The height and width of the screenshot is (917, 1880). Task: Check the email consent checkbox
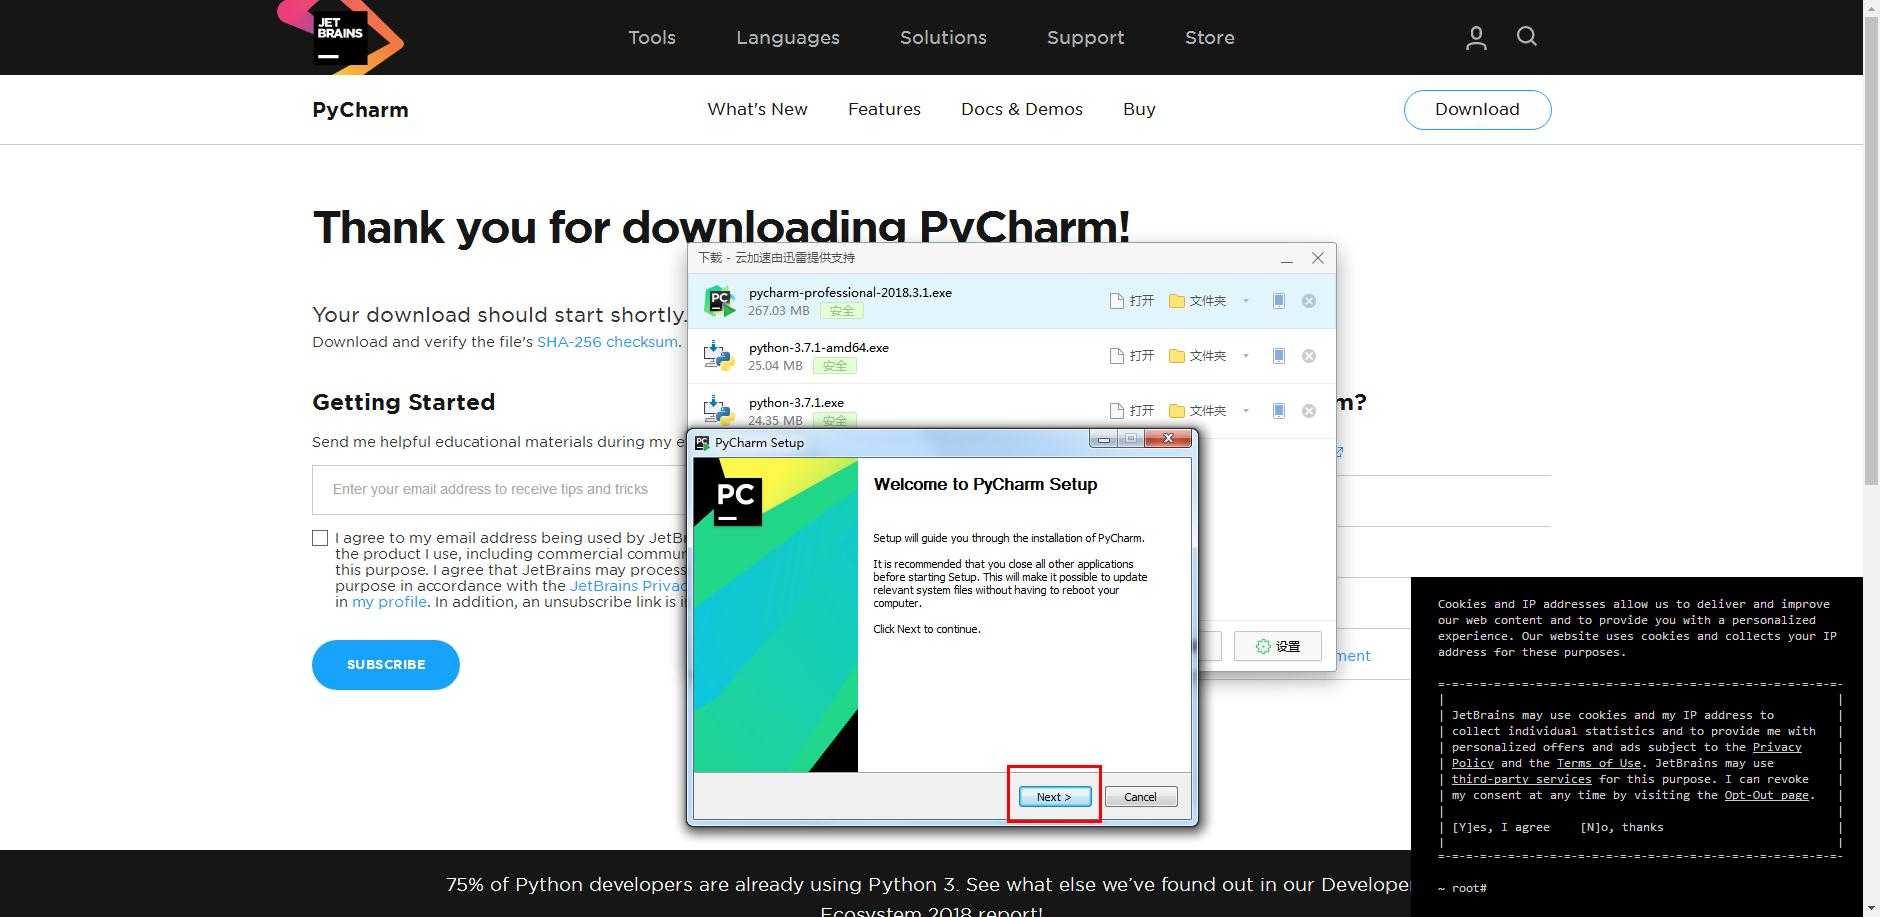coord(320,538)
